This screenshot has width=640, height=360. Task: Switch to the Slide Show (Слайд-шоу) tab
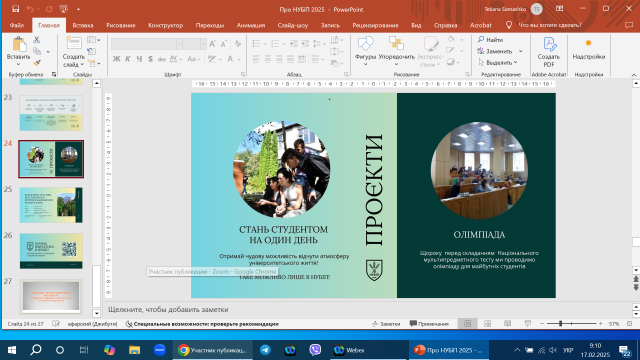click(293, 25)
